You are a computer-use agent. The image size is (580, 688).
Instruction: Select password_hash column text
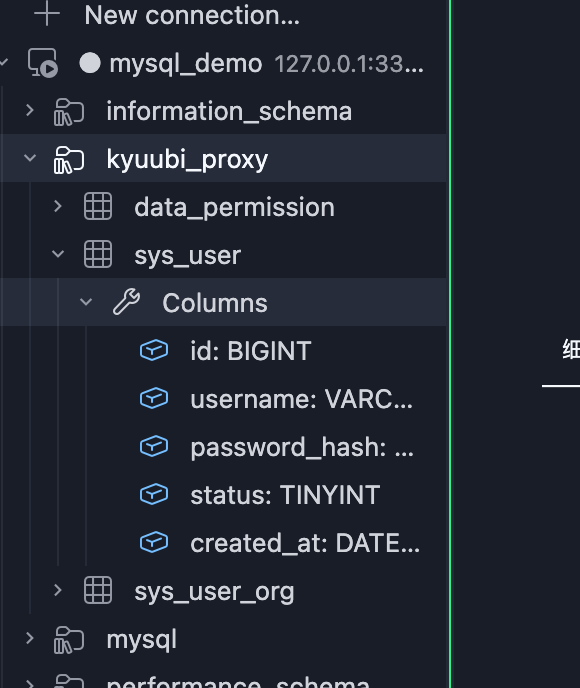click(302, 448)
